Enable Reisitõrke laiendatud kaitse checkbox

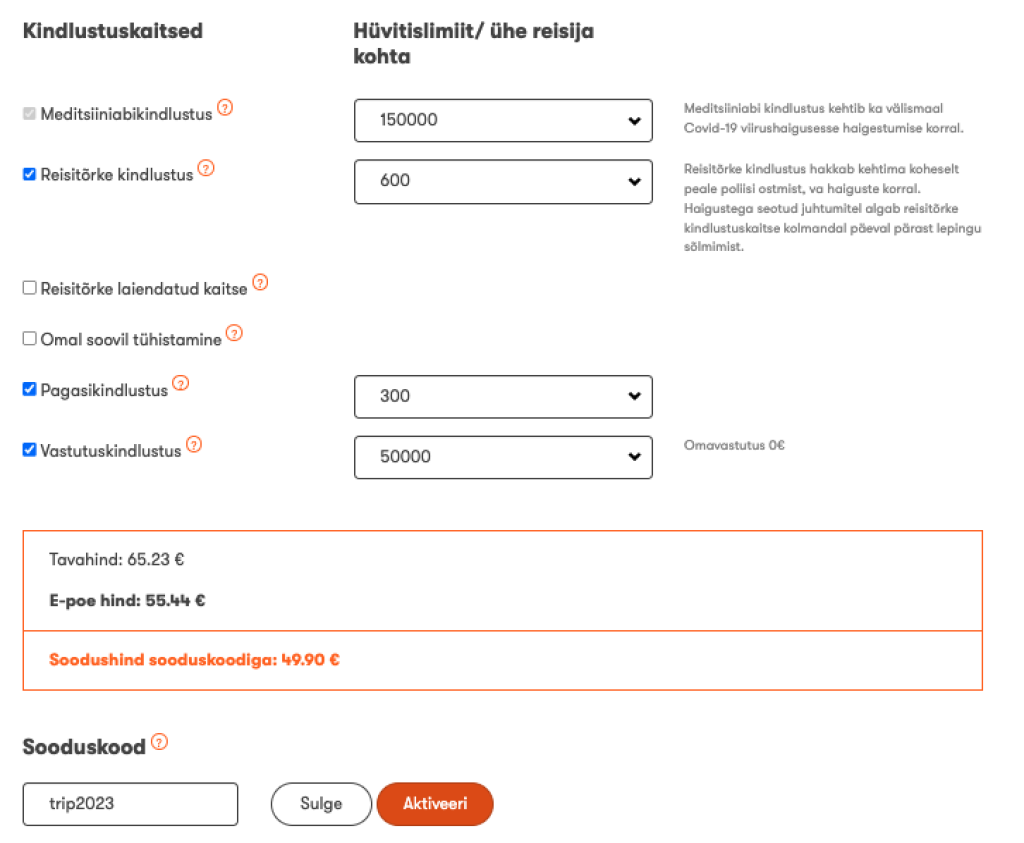click(29, 288)
